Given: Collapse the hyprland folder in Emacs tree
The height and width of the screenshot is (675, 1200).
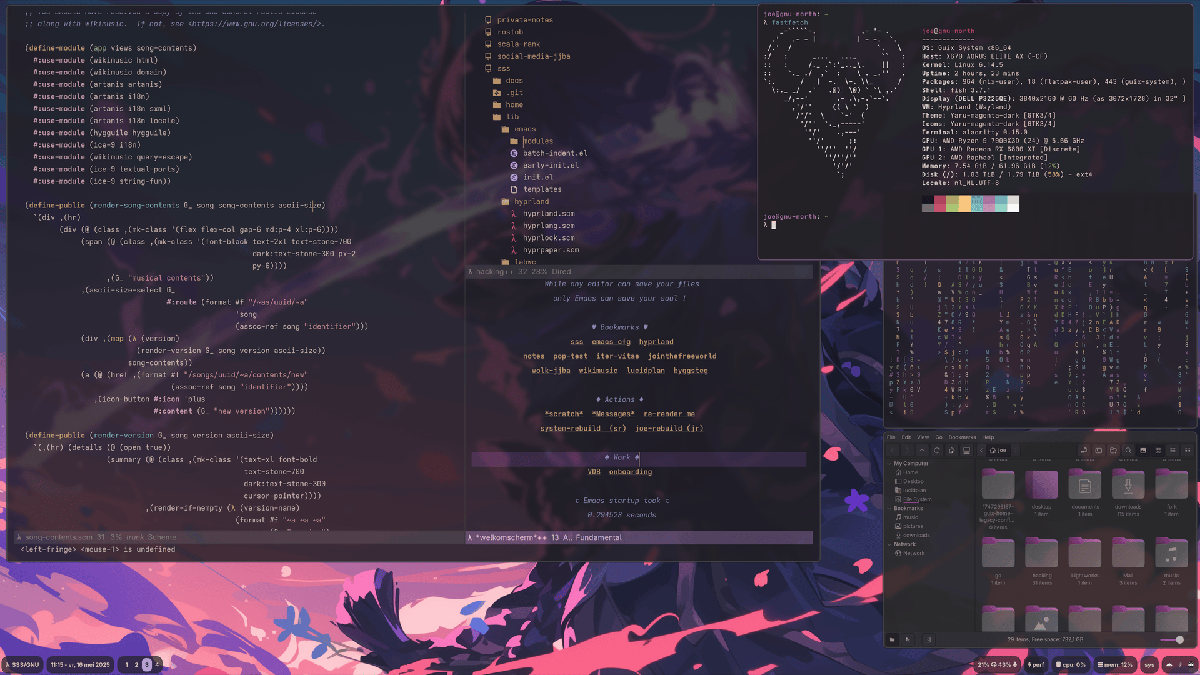Looking at the screenshot, I should tap(505, 202).
